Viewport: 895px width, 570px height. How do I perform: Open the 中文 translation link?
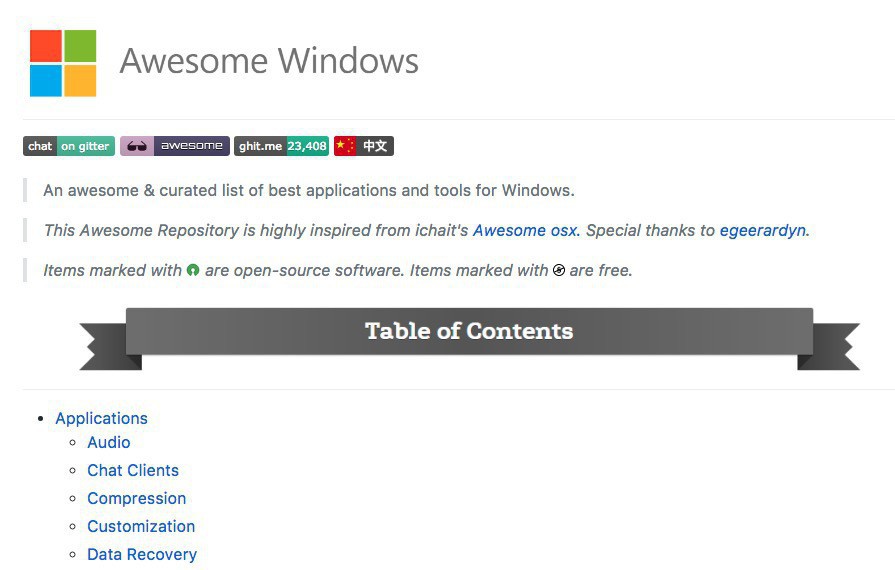point(375,146)
